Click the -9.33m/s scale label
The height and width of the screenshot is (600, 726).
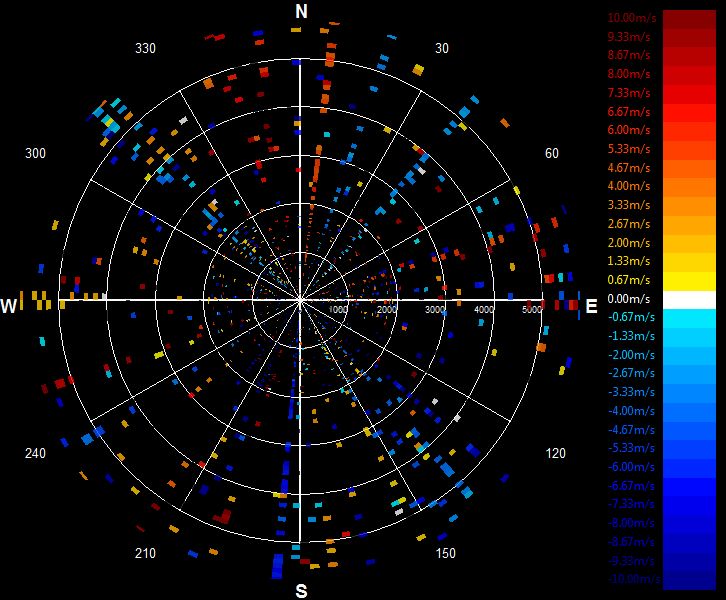coord(631,561)
